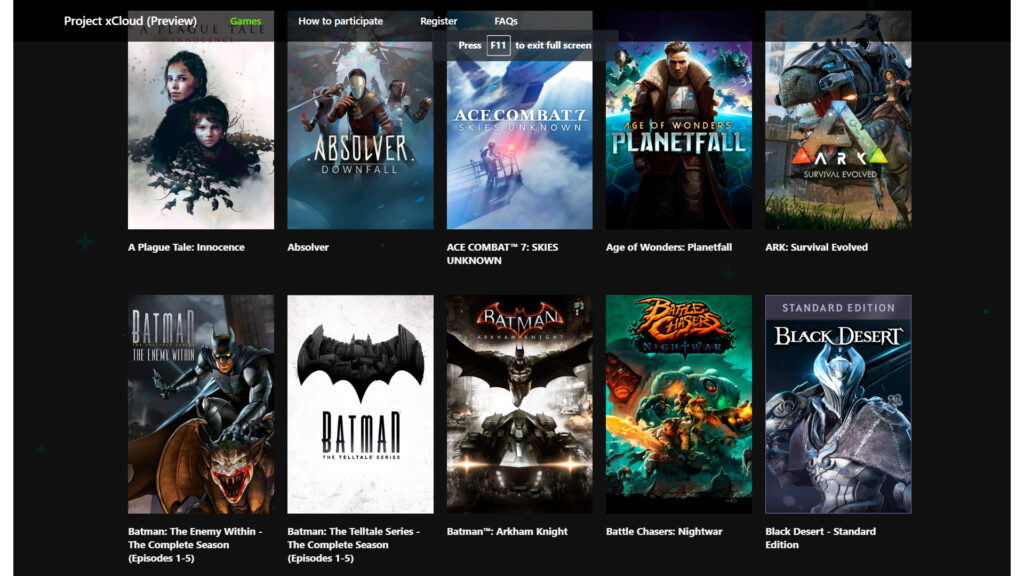Open the ACE COMBAT 7: SKIES UNKNOWN title

pos(502,253)
